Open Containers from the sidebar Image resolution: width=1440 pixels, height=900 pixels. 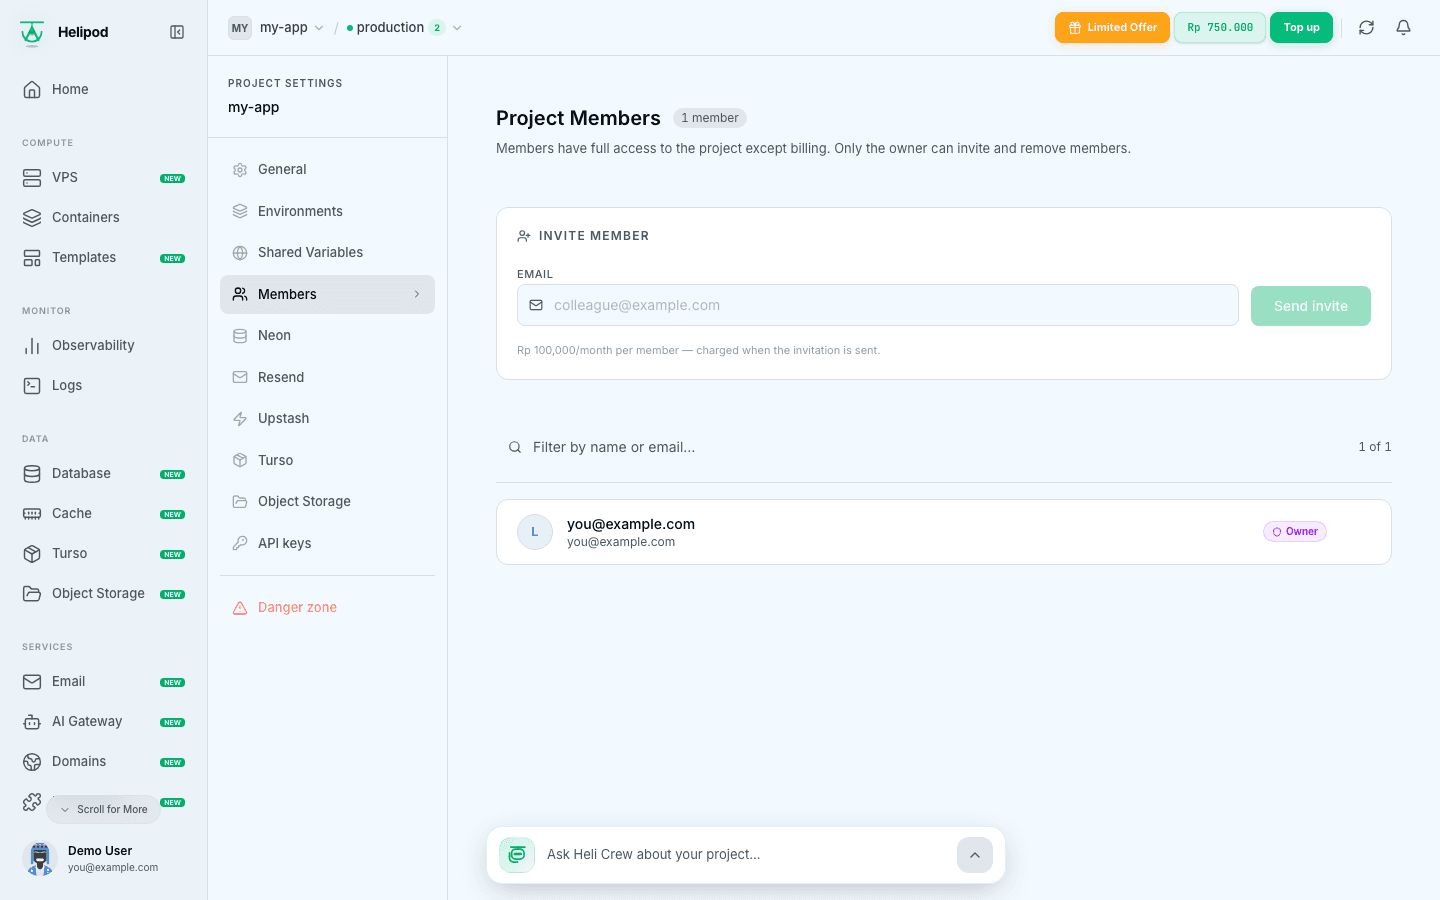(103, 217)
